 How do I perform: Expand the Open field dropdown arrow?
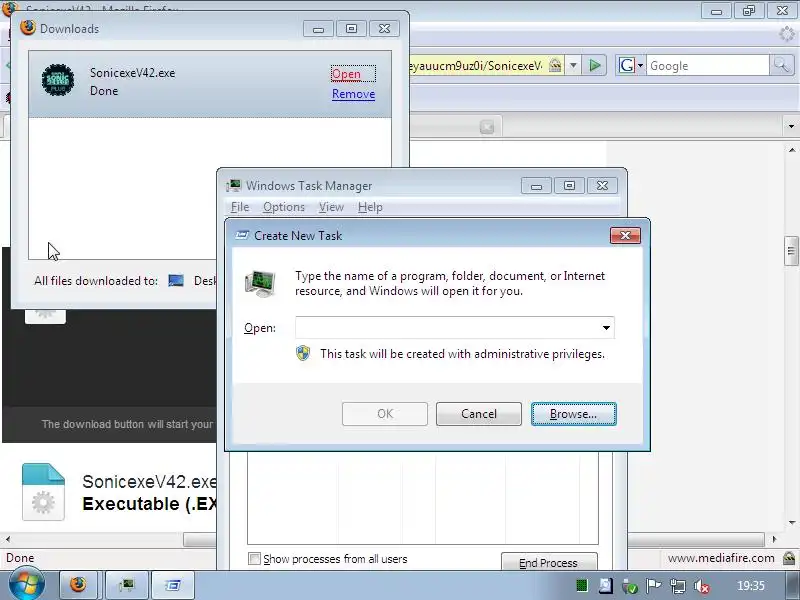point(606,328)
